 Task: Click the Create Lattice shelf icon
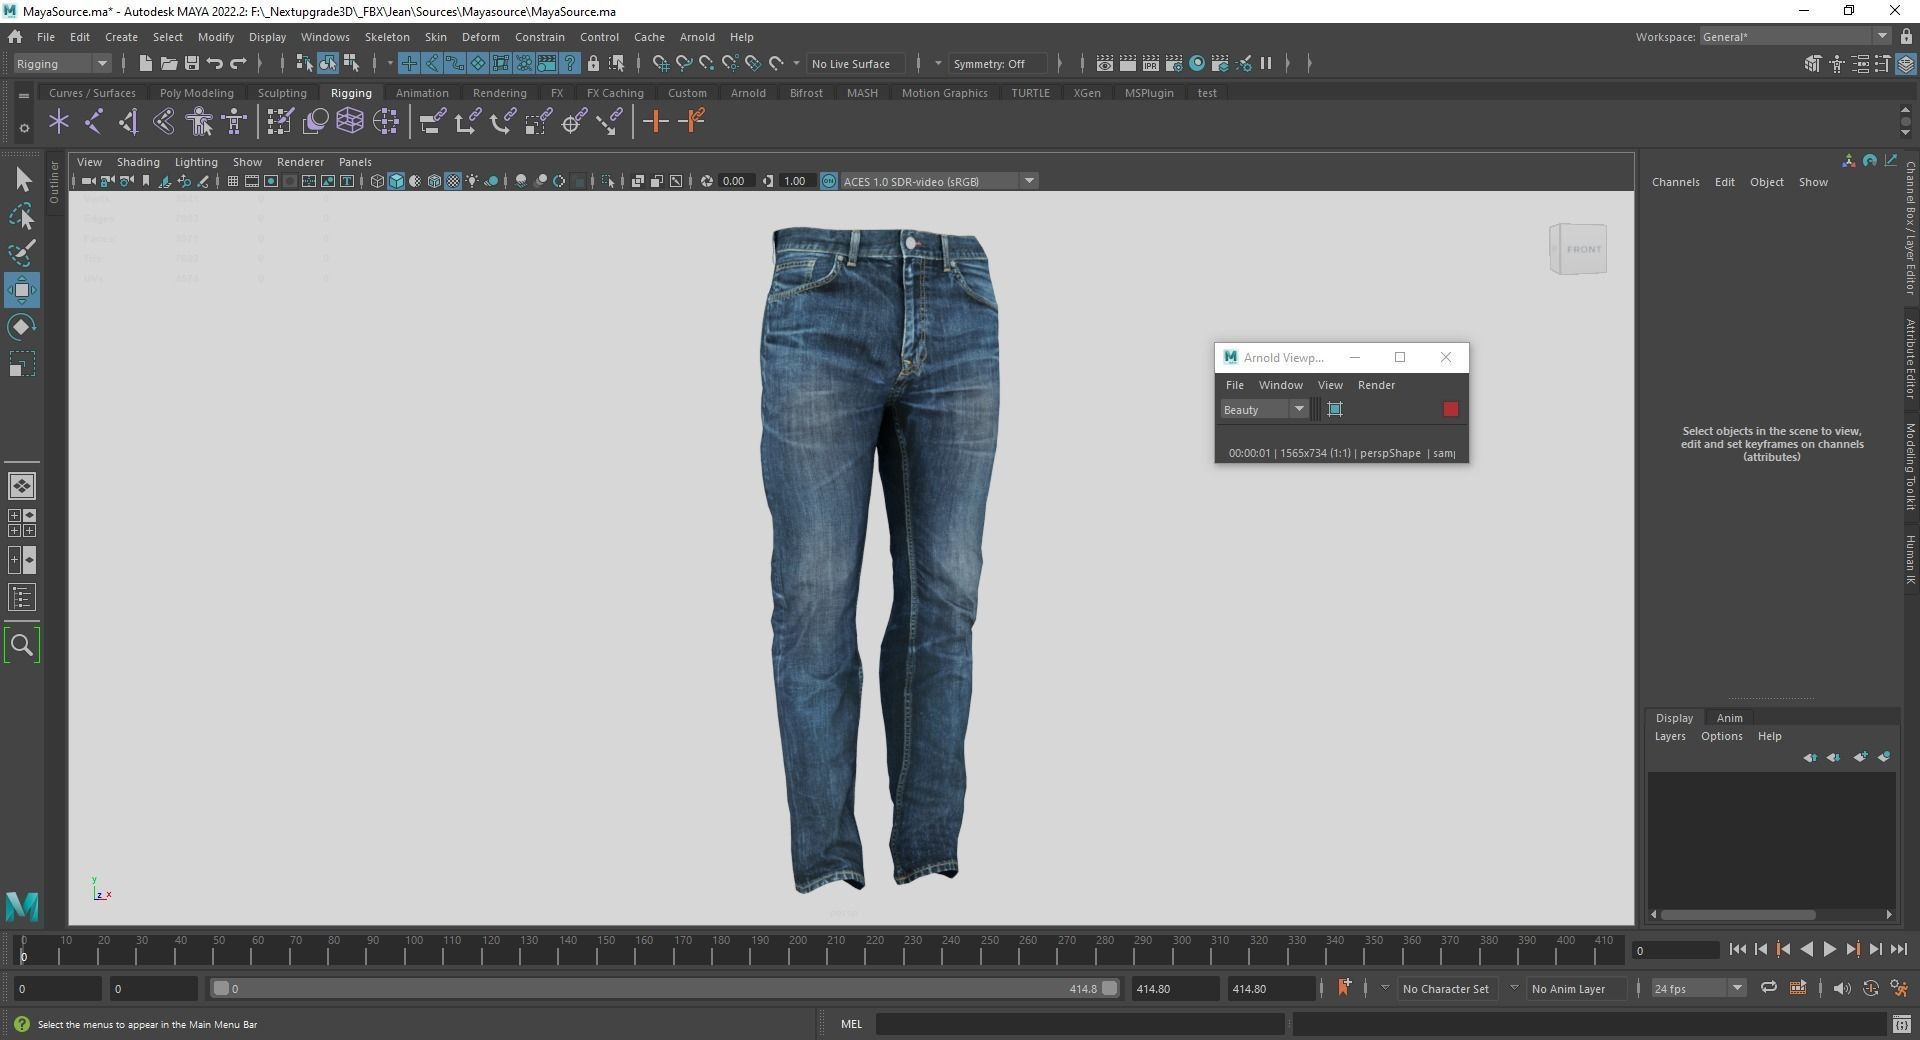coord(349,122)
